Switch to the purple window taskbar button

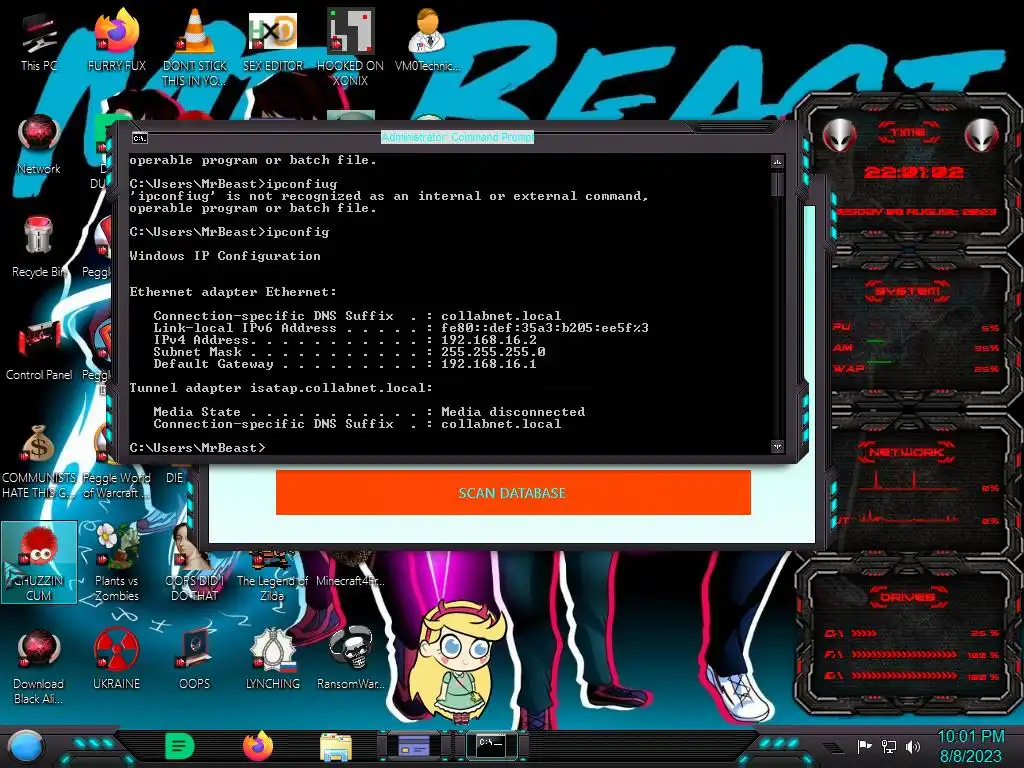coord(414,745)
